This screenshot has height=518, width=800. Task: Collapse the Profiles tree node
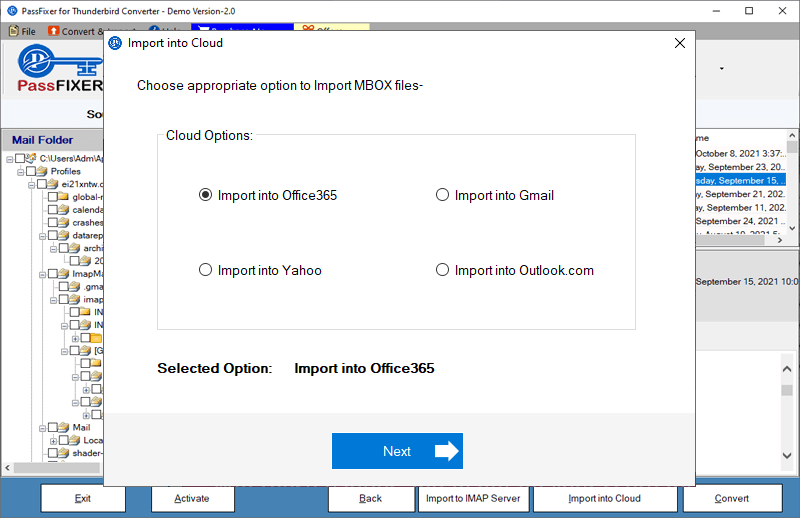click(x=20, y=172)
